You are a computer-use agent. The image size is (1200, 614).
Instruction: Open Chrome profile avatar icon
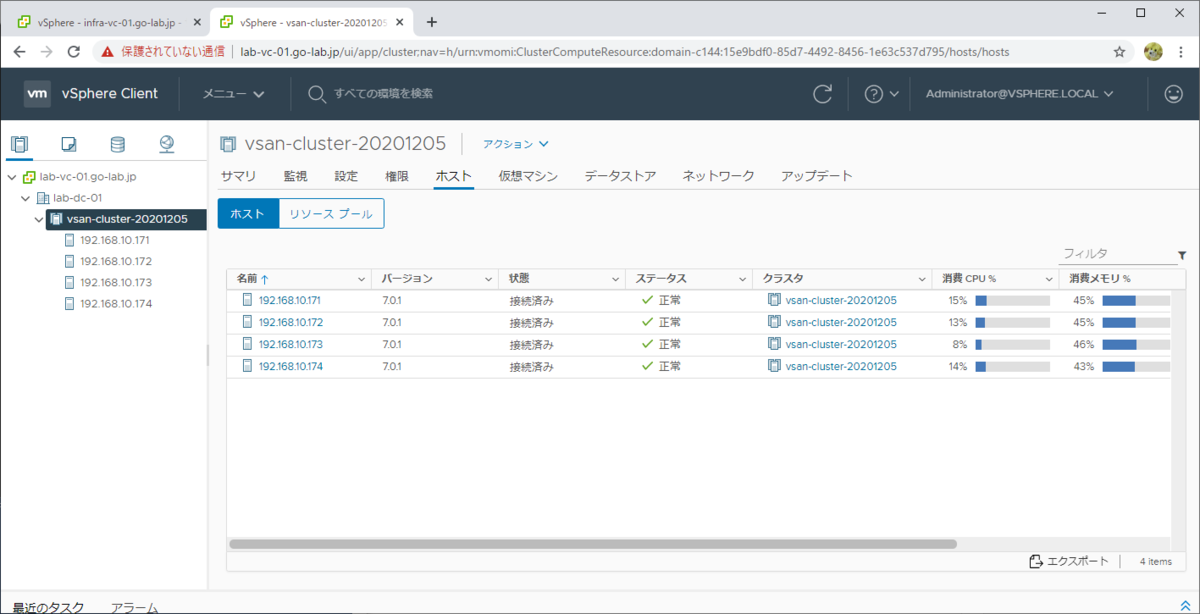[1153, 51]
